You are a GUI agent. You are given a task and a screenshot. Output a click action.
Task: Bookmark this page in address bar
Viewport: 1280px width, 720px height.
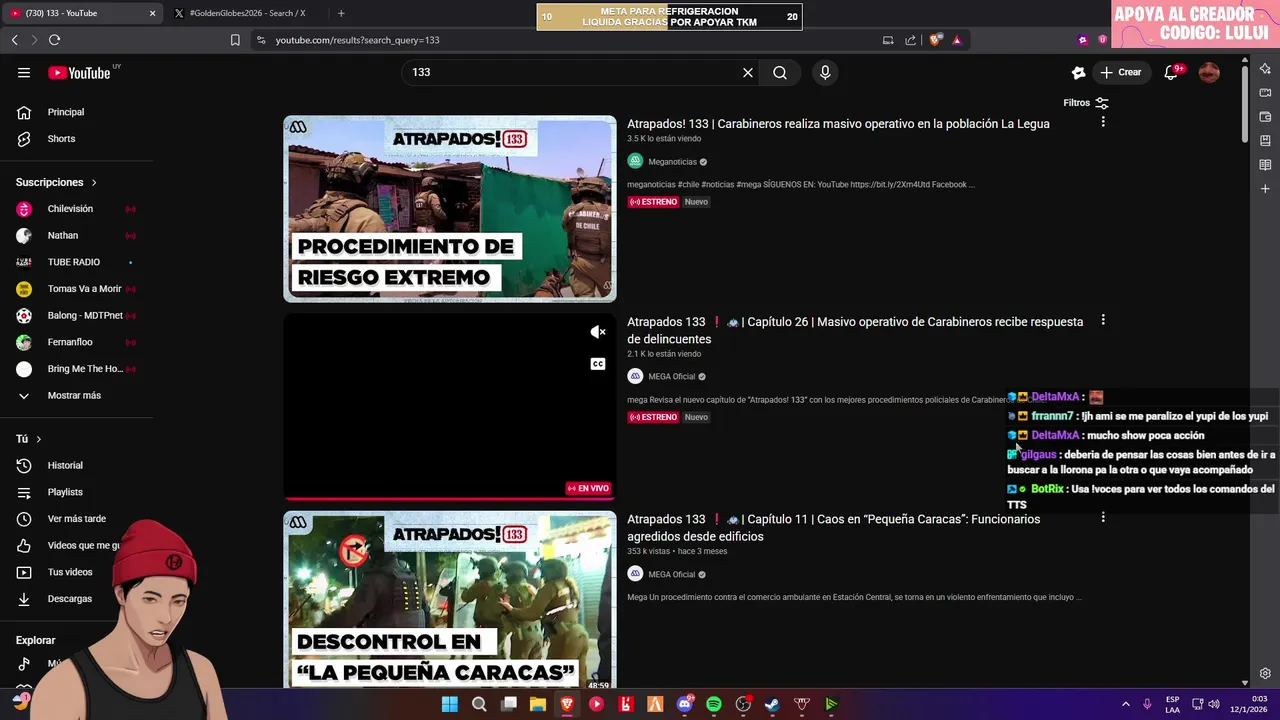click(x=235, y=40)
